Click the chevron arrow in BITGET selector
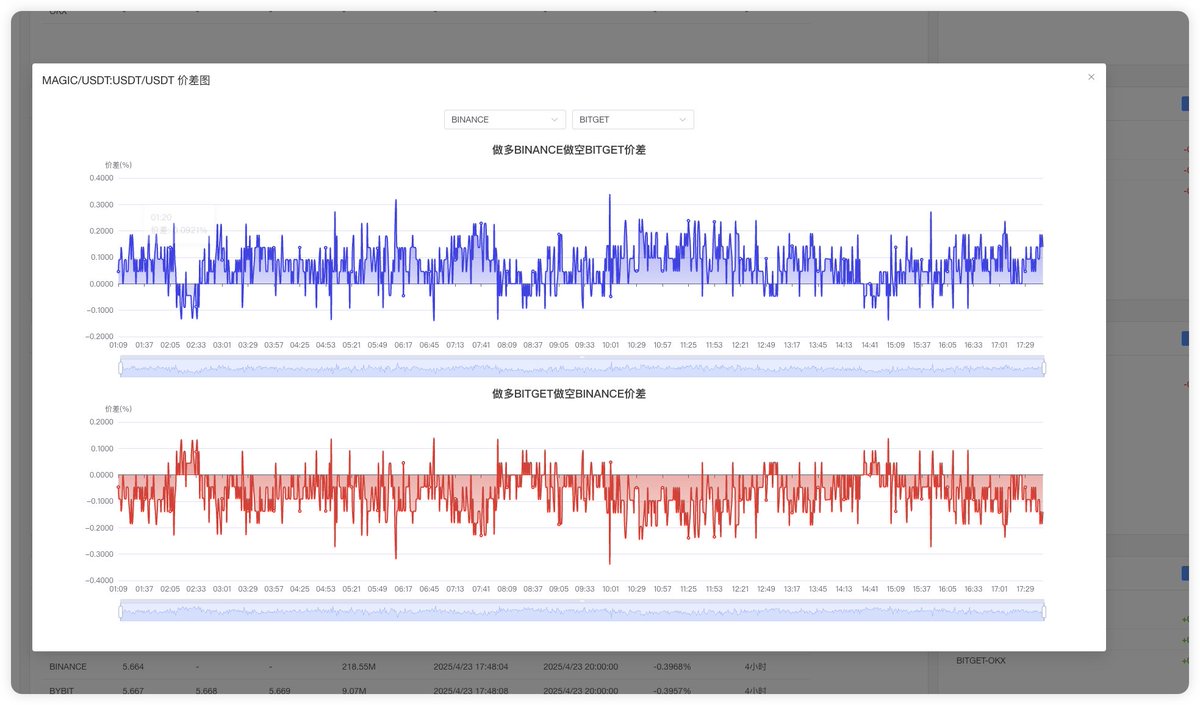The width and height of the screenshot is (1200, 705). [683, 120]
